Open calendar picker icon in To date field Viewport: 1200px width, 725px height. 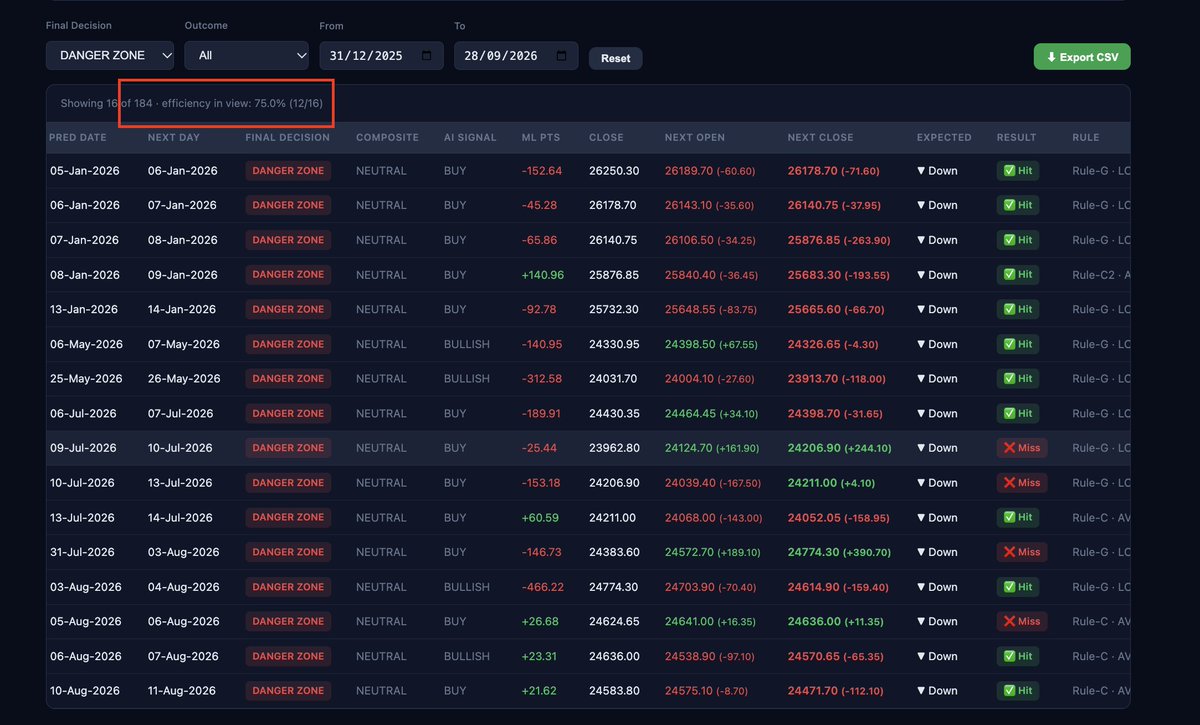tap(562, 56)
